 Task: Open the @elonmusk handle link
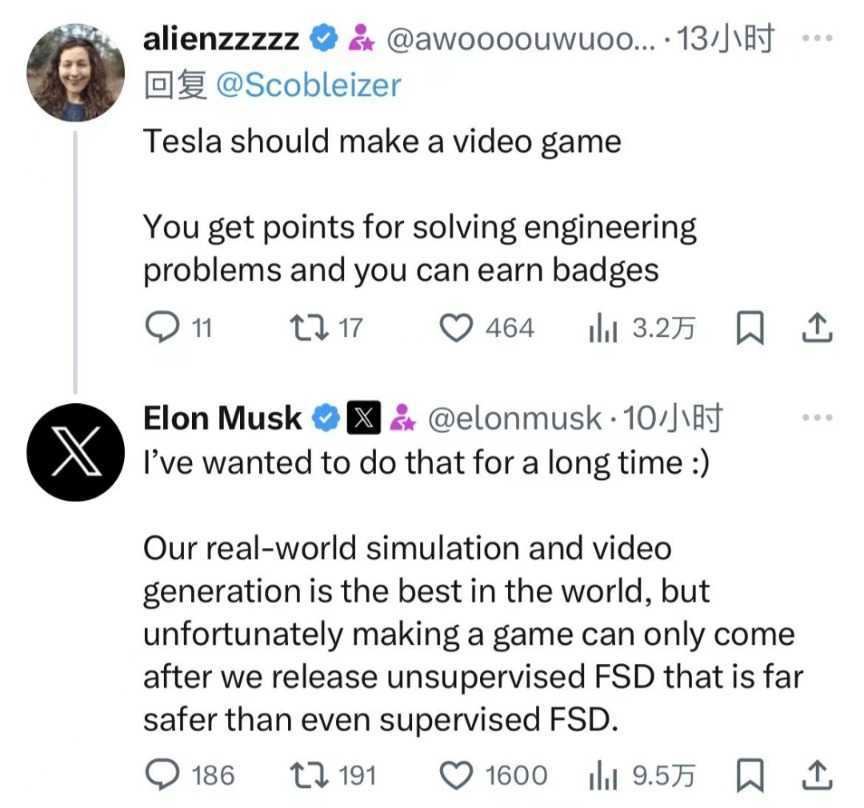point(515,418)
